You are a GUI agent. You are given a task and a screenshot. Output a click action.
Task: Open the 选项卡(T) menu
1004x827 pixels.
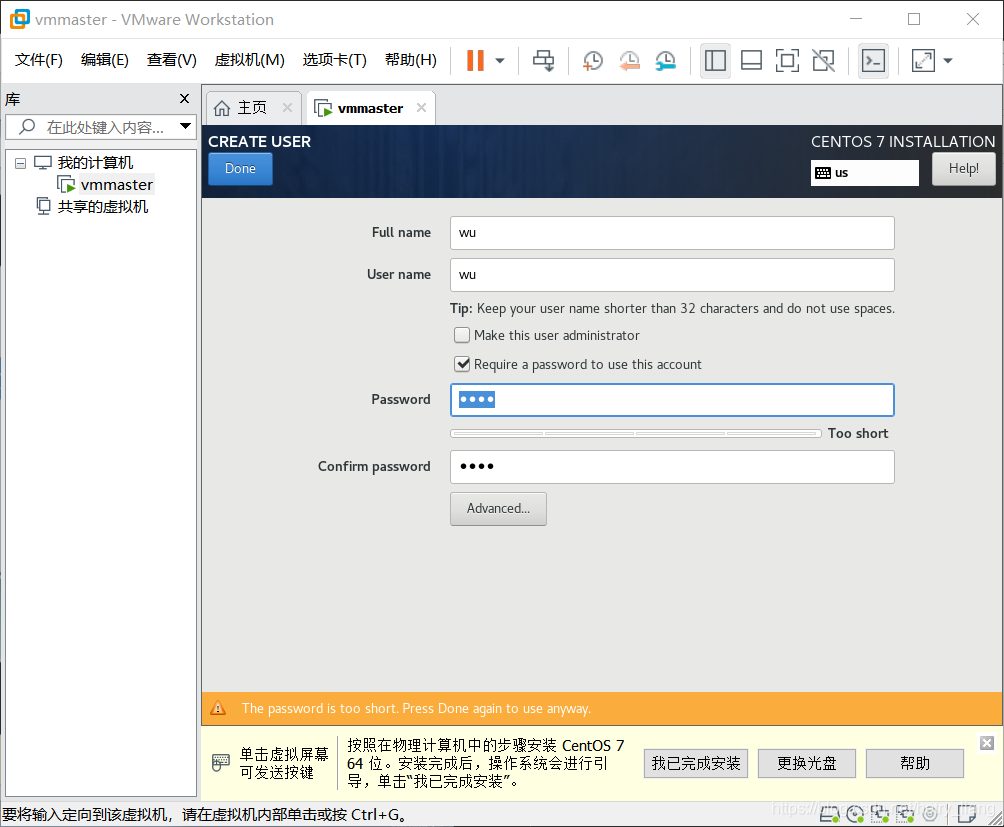coord(335,60)
